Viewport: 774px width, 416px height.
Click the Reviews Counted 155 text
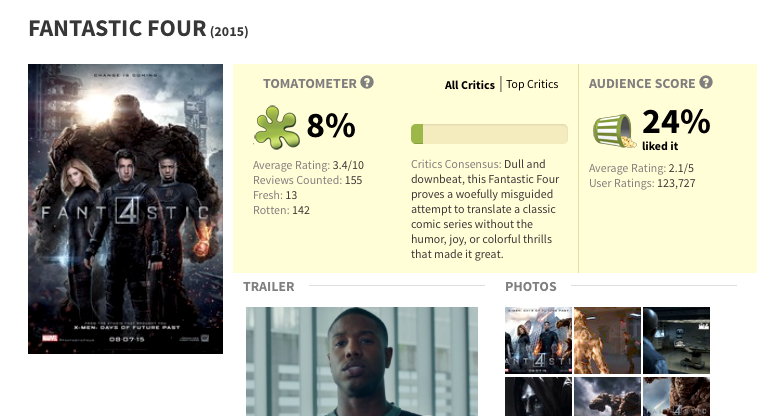(308, 180)
